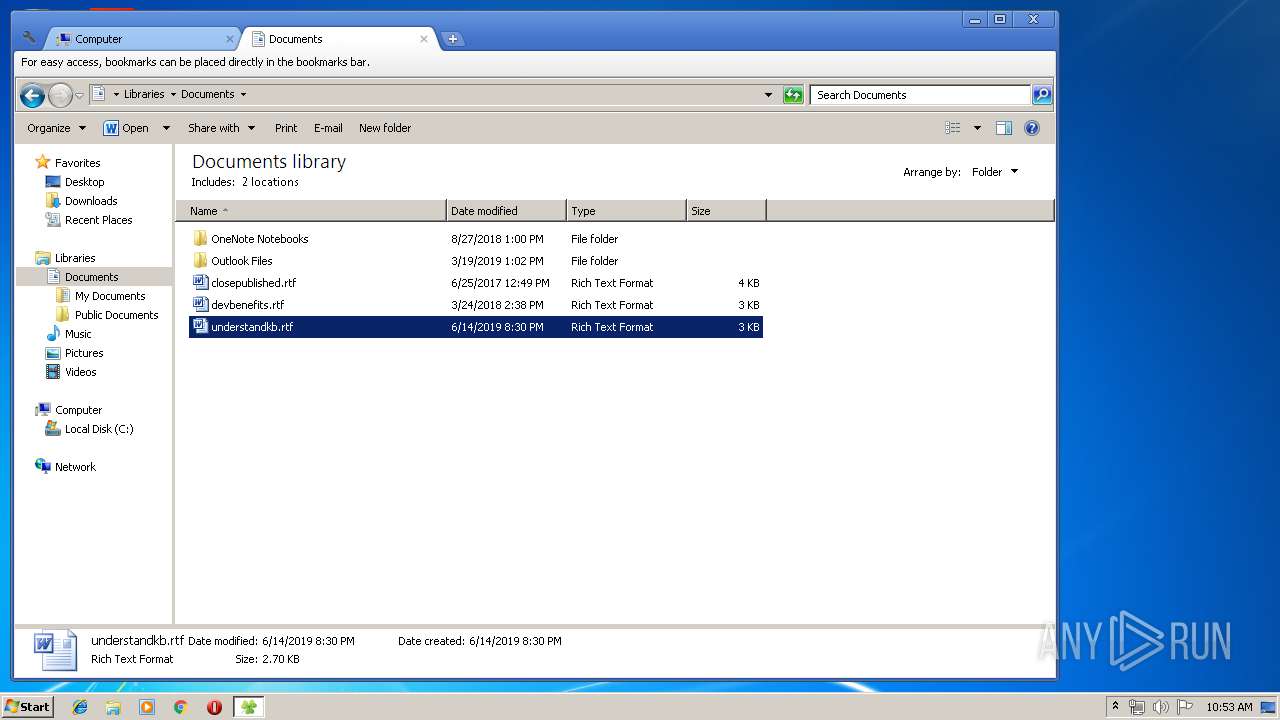Select the OneNote Notebooks folder
The width and height of the screenshot is (1280, 720).
tap(476, 239)
